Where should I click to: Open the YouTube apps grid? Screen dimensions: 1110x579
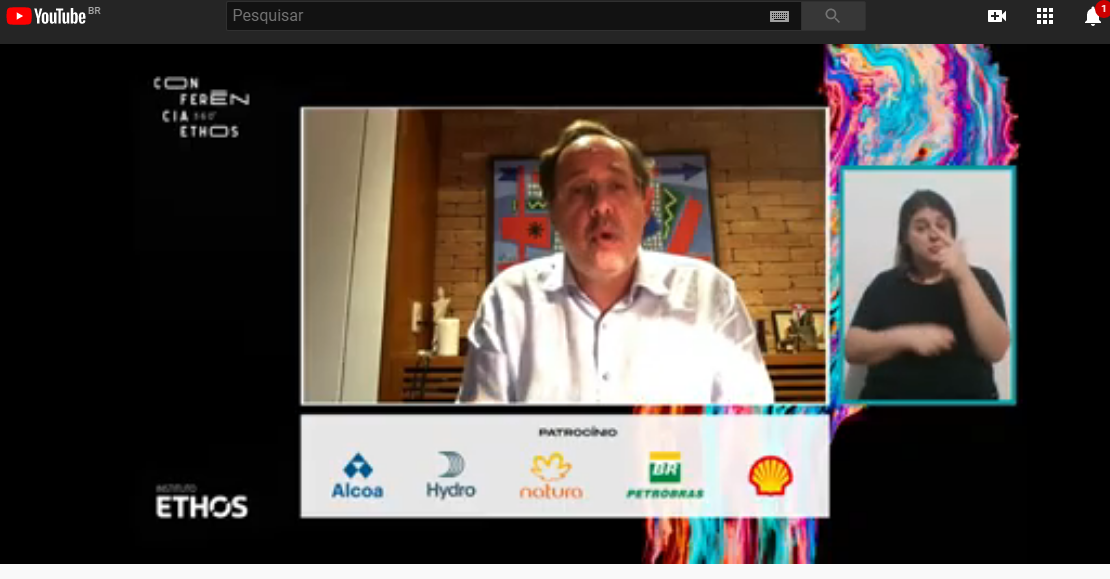1045,16
